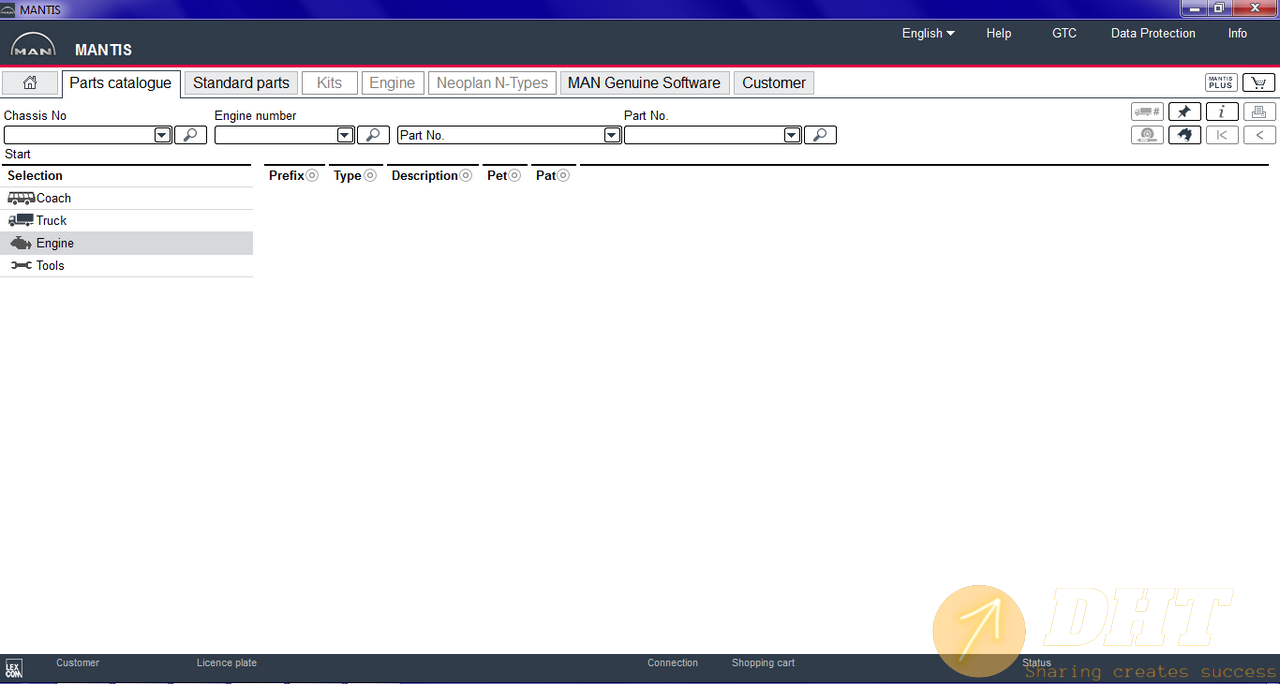Expand the Chassis No dropdown arrow
This screenshot has height=684, width=1280.
[162, 135]
